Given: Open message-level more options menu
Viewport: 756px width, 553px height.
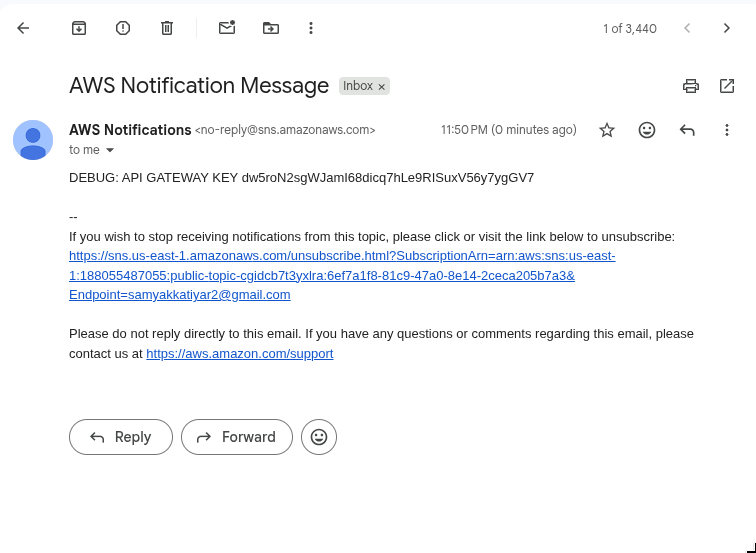Looking at the screenshot, I should [727, 130].
